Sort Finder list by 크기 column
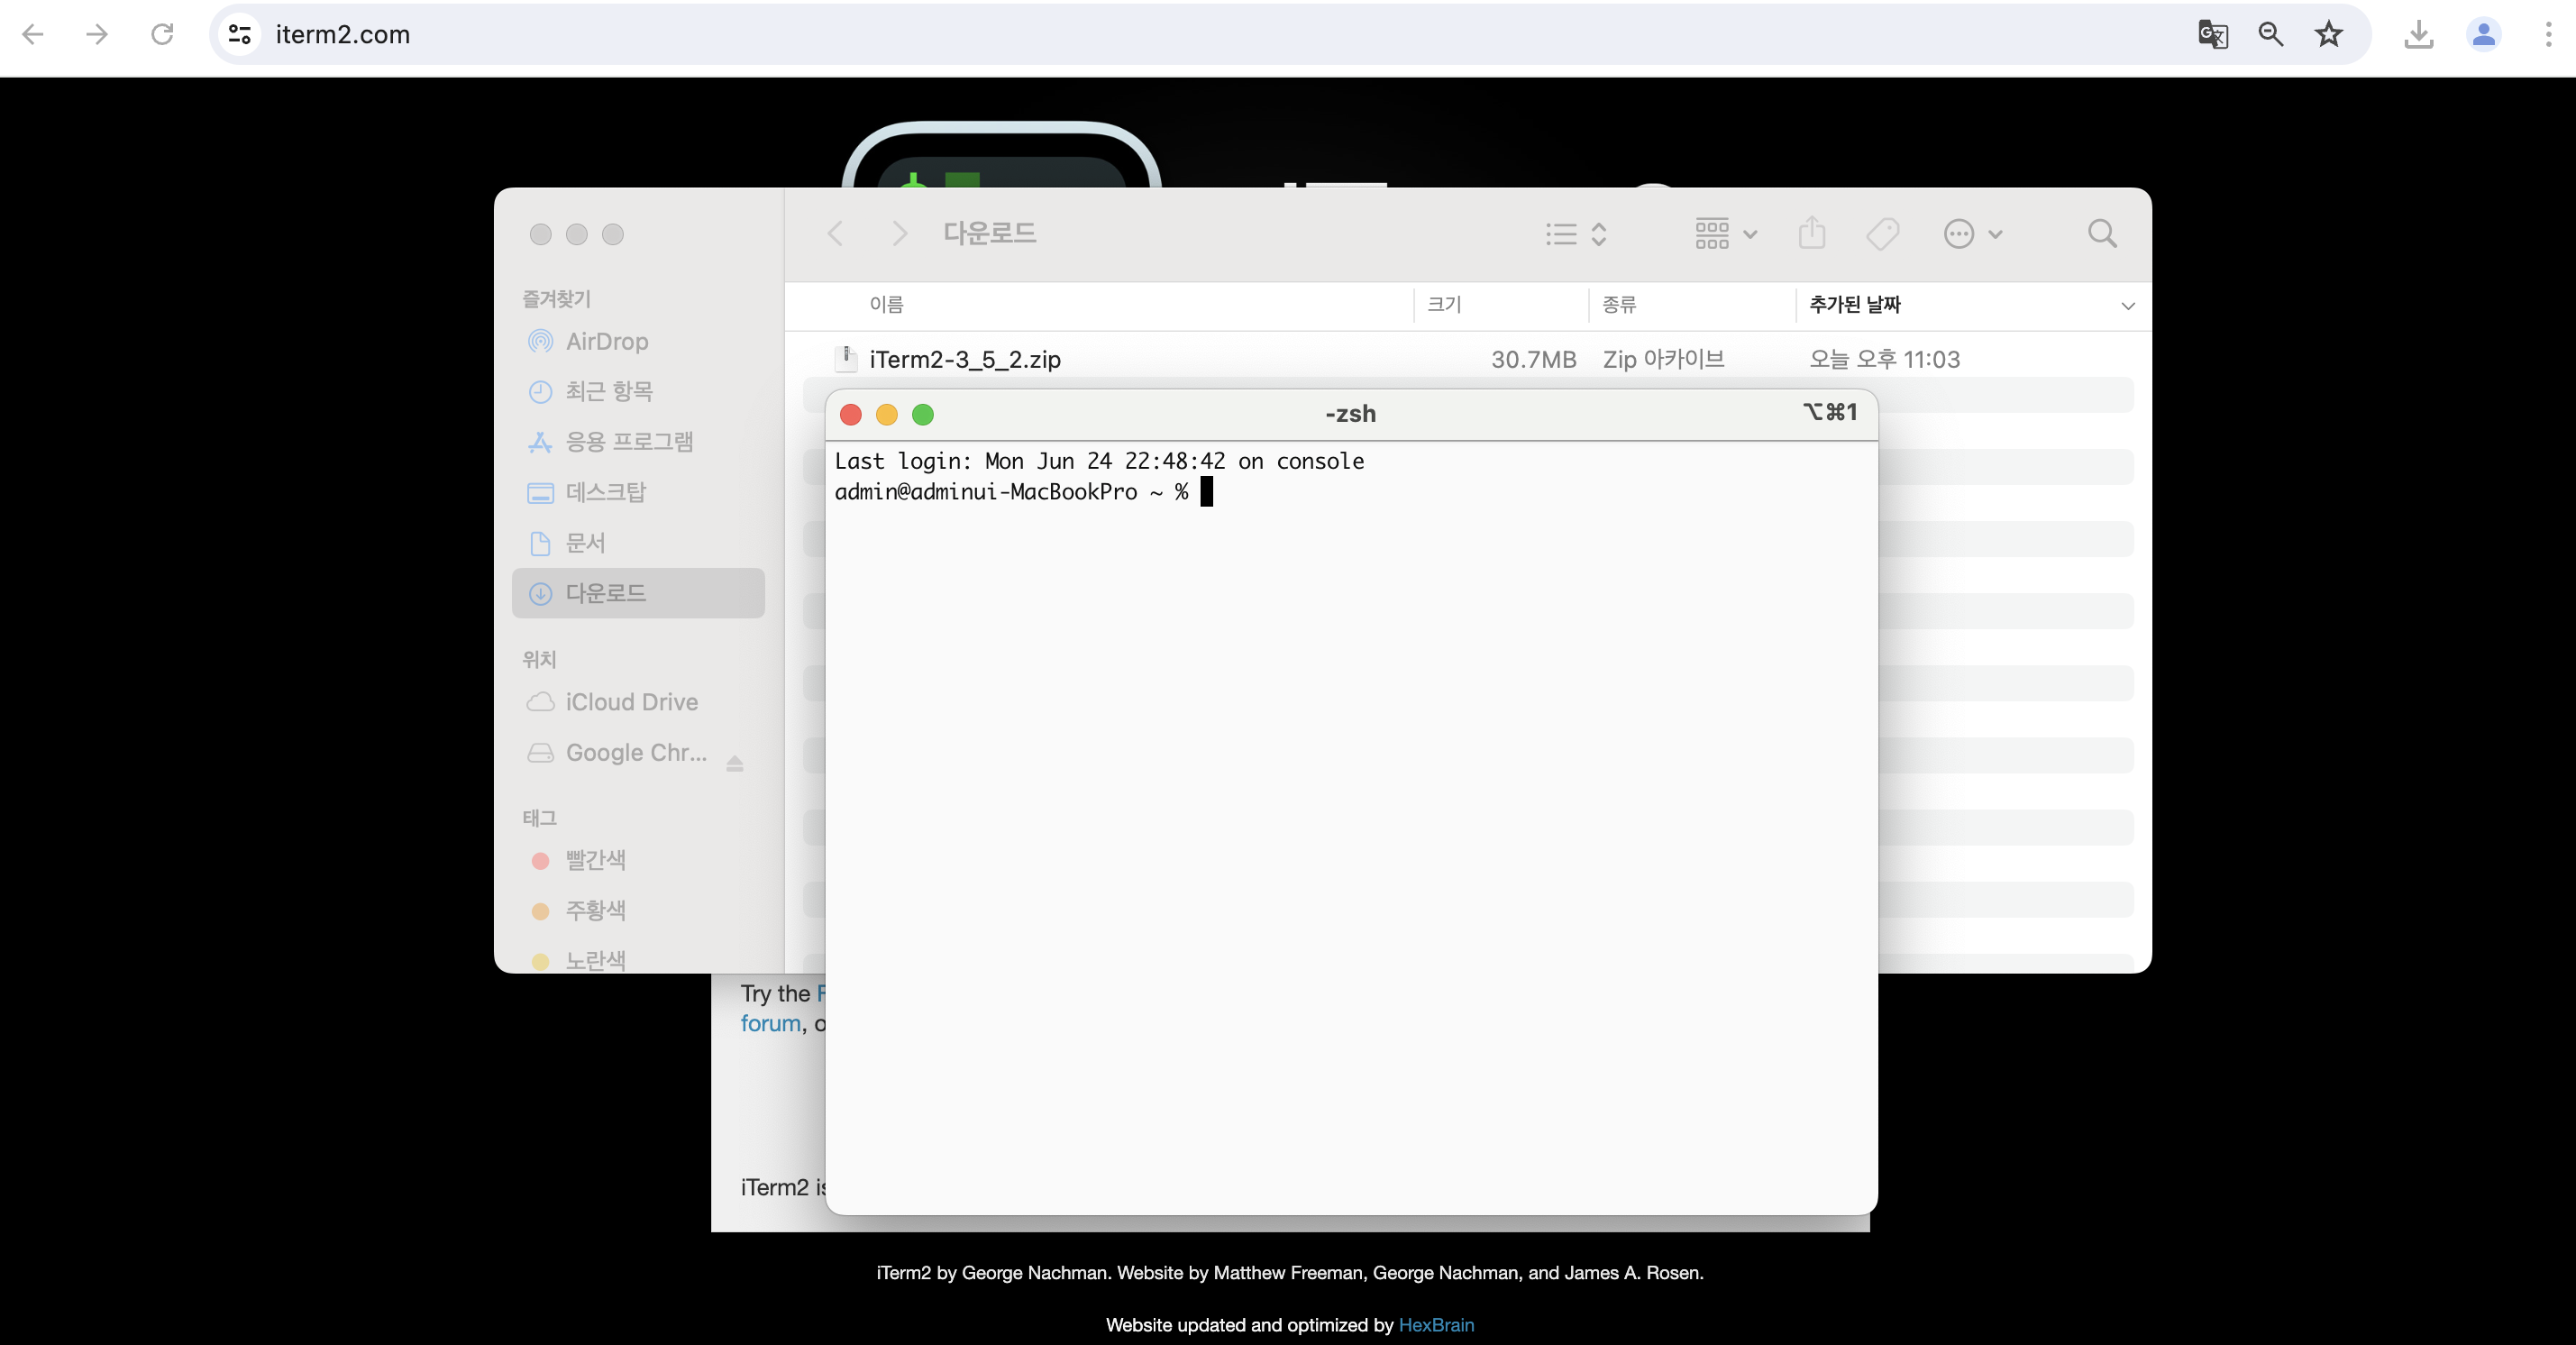 click(x=1444, y=305)
